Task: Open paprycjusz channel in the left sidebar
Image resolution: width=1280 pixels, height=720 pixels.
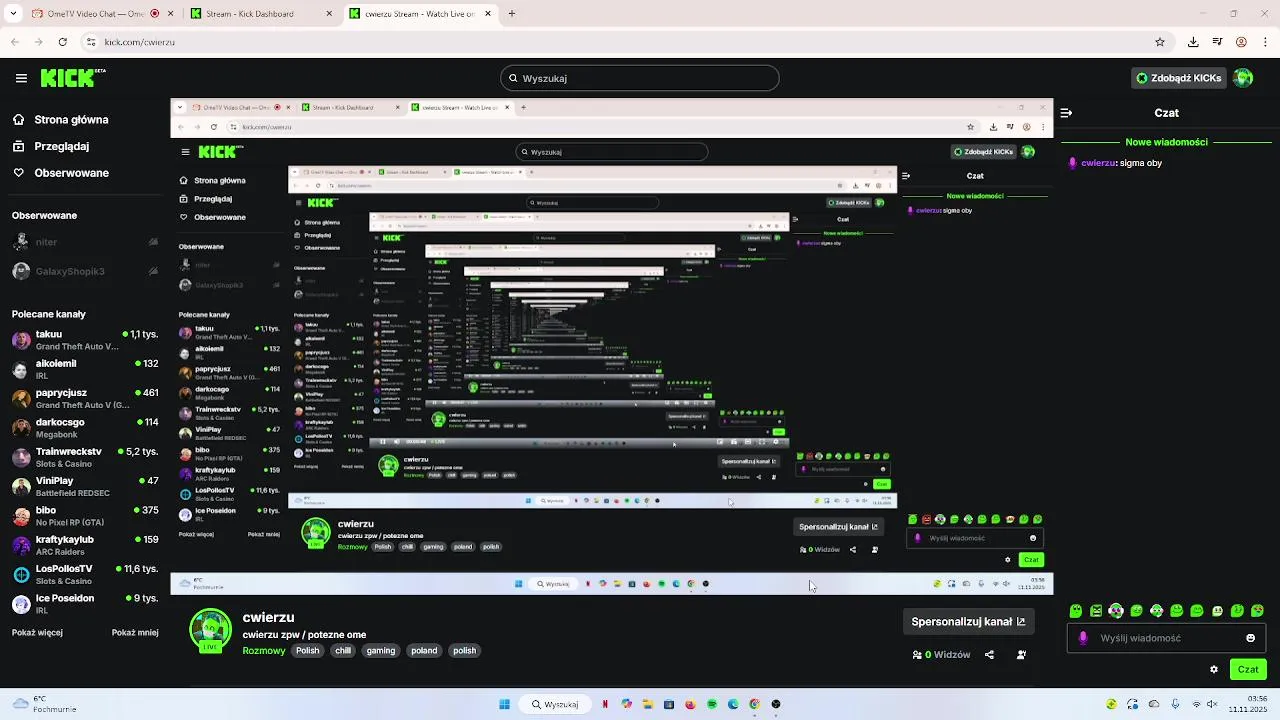Action: (x=85, y=398)
